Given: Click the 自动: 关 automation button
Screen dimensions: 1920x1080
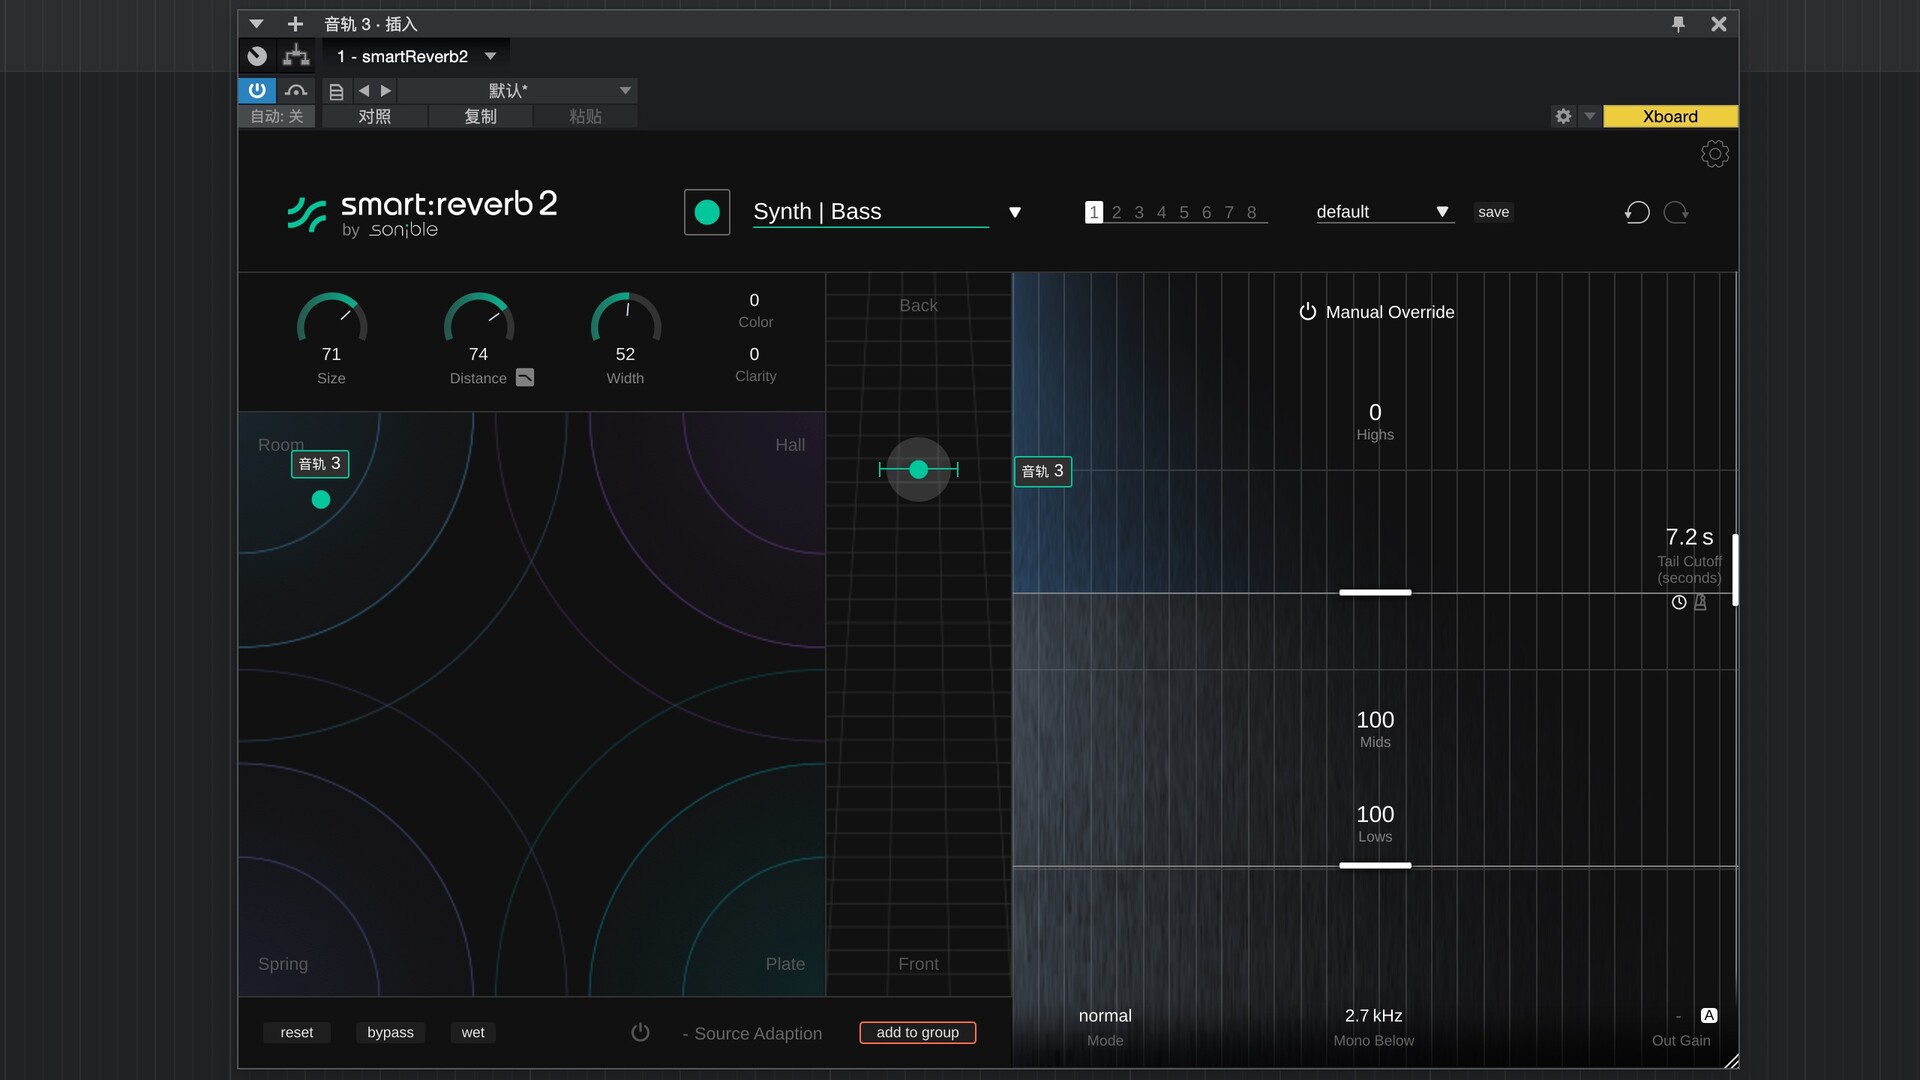Looking at the screenshot, I should (x=277, y=116).
